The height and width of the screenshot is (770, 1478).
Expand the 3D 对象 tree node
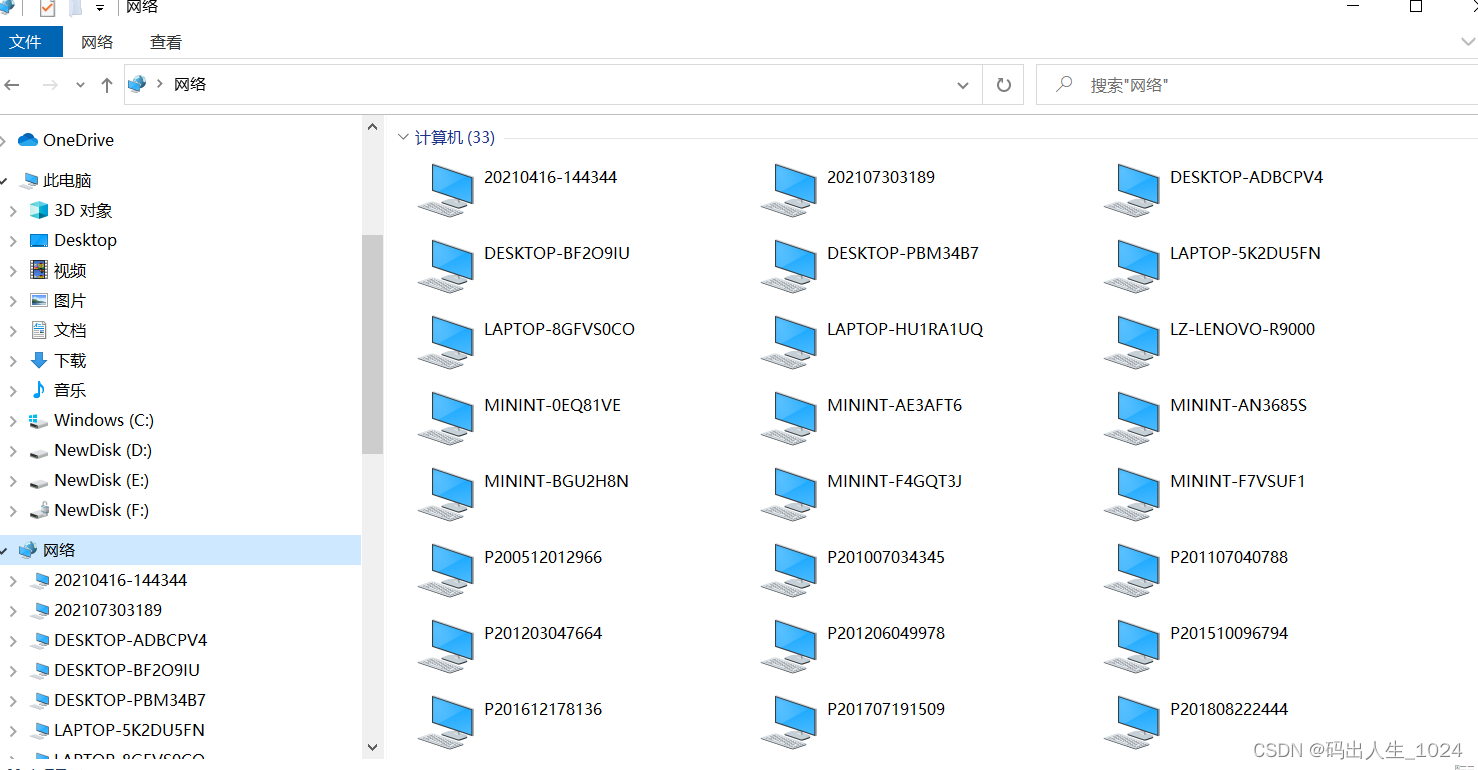13,211
